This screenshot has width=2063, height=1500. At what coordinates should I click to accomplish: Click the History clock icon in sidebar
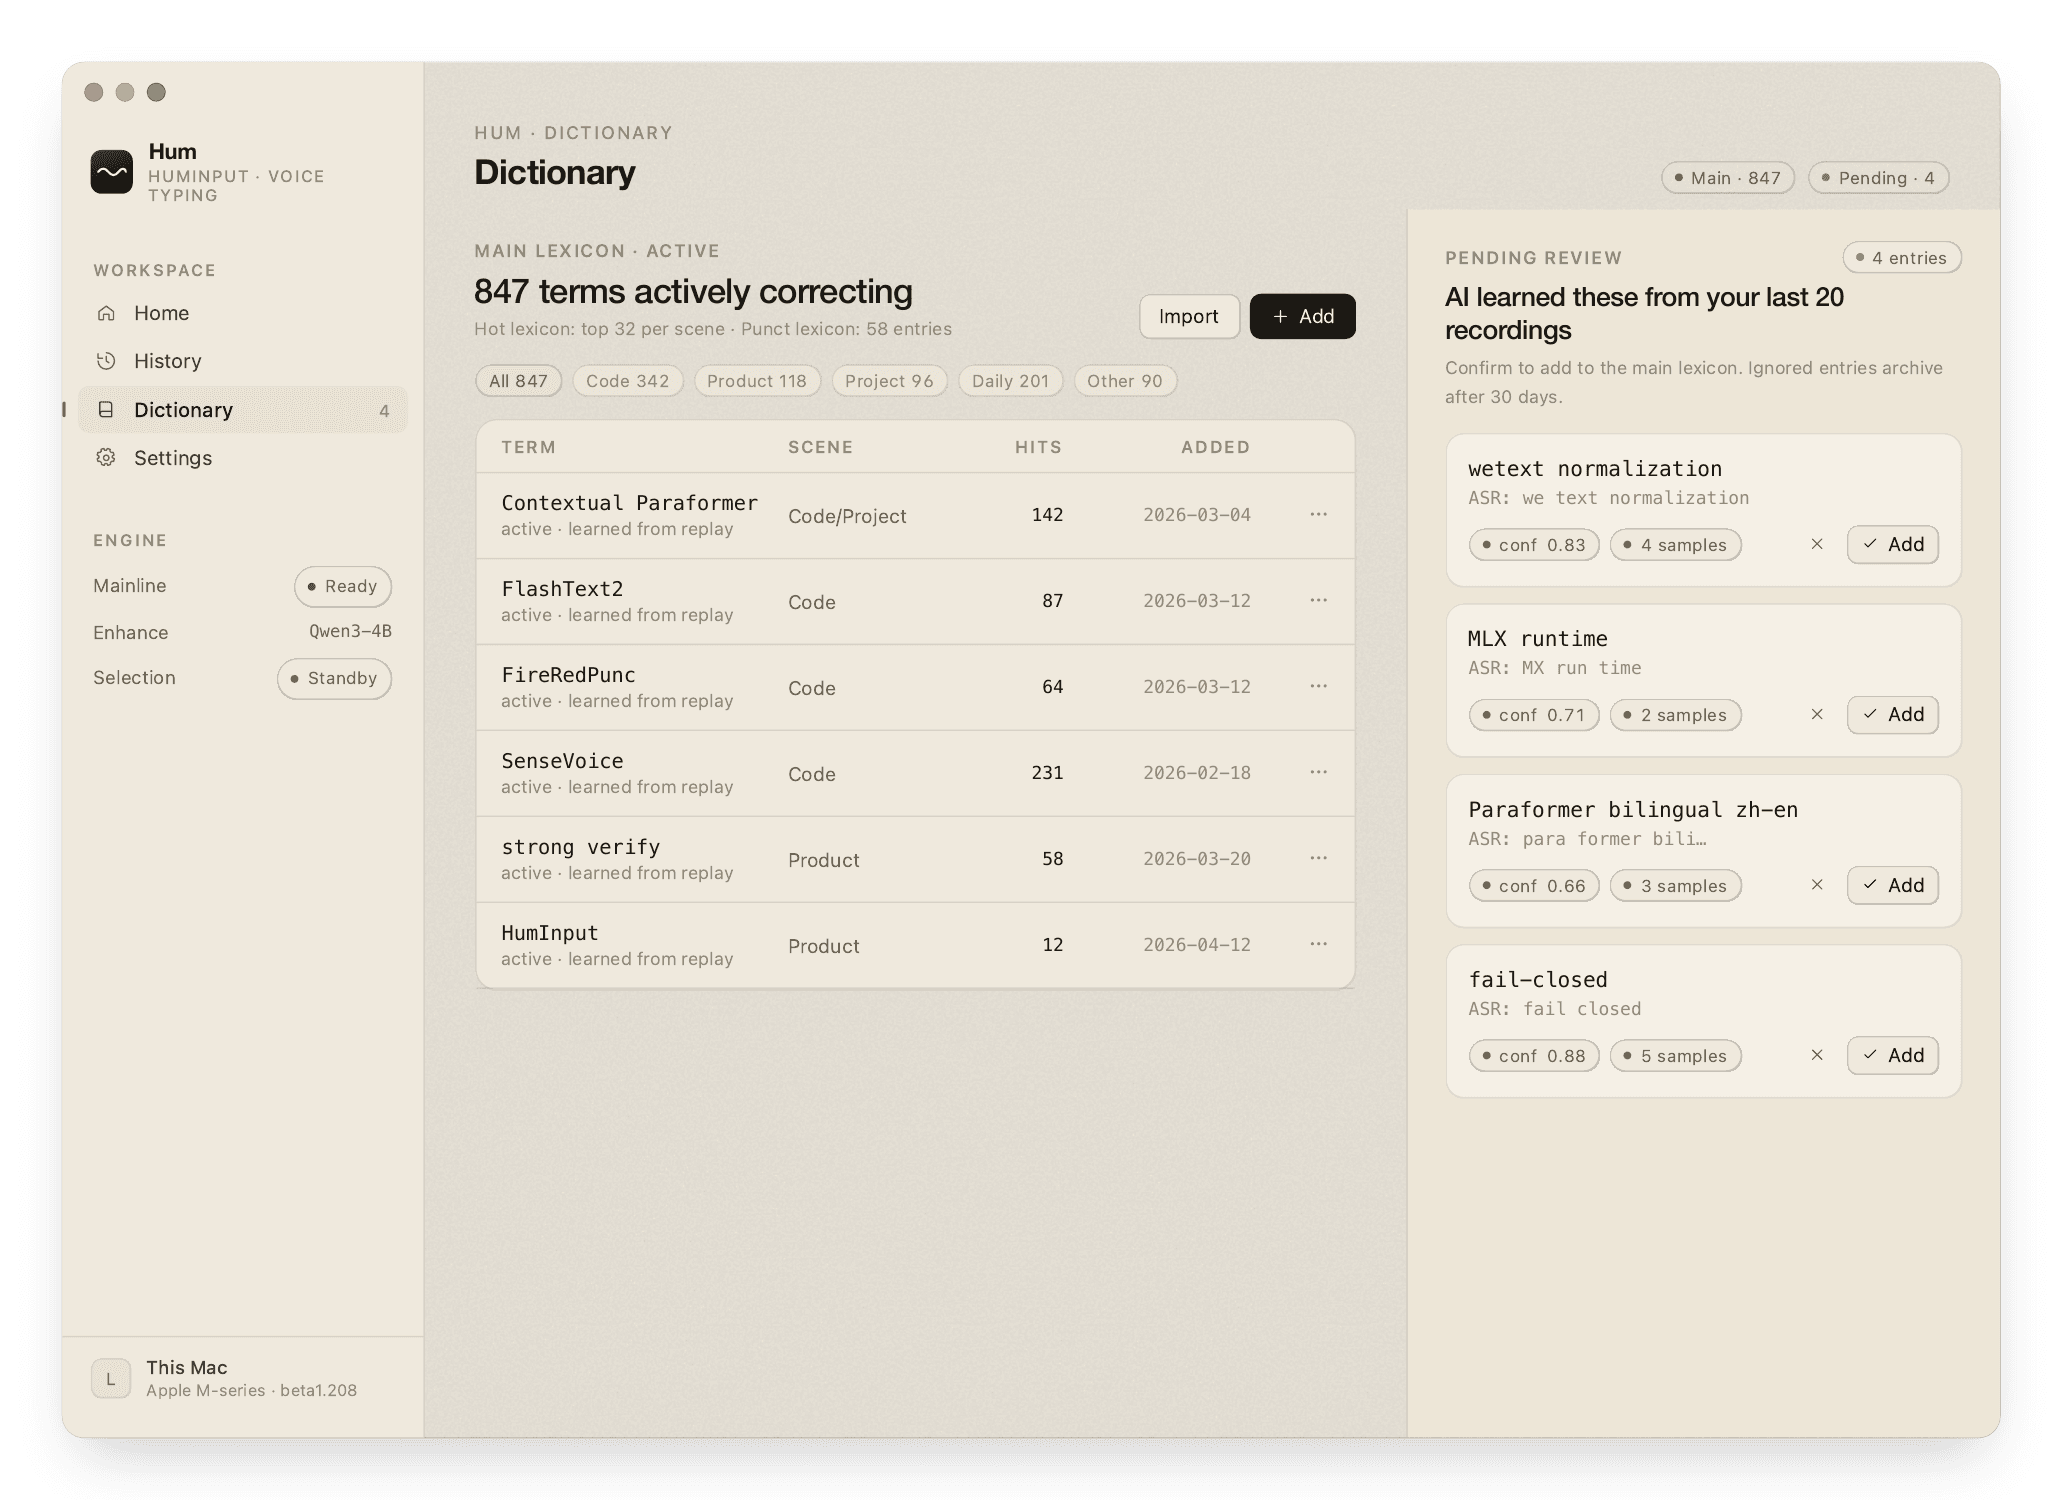[x=106, y=361]
